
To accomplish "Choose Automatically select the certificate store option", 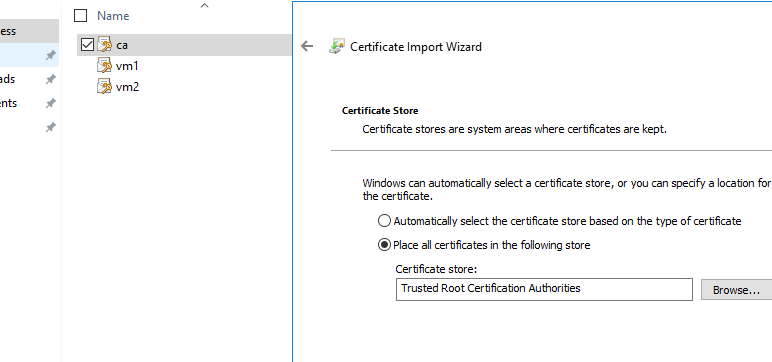I will pos(385,221).
